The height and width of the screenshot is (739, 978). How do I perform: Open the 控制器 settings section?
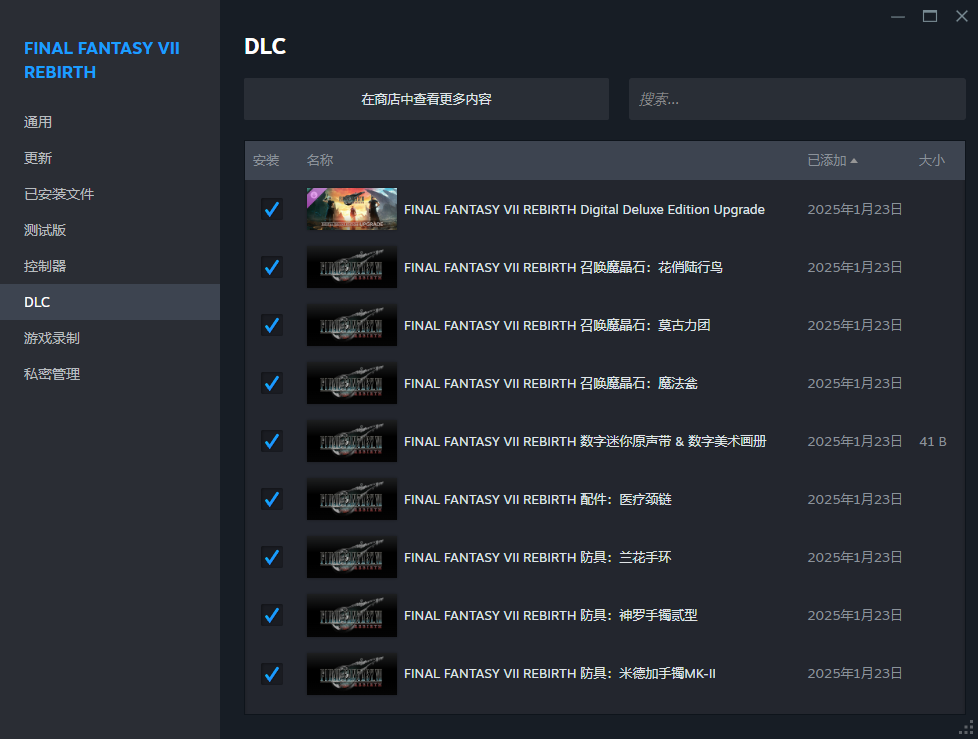45,265
